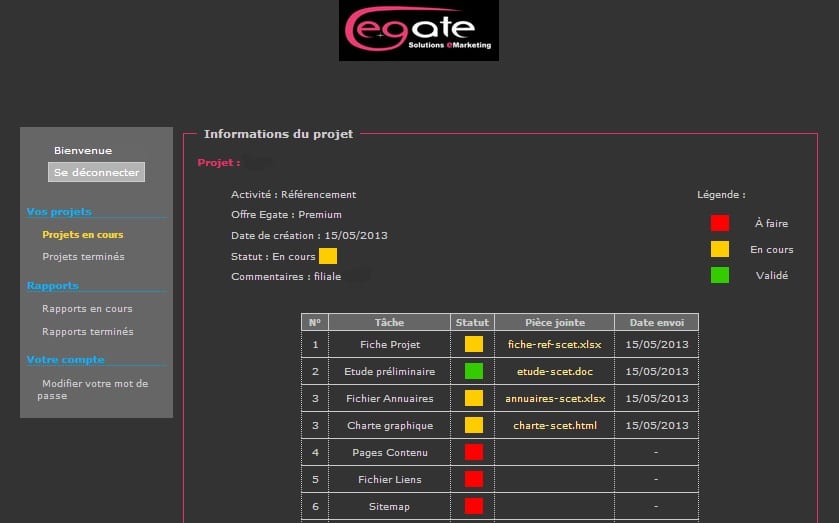This screenshot has width=839, height=523.
Task: Select the Votre compte section heading
Action: 65,359
